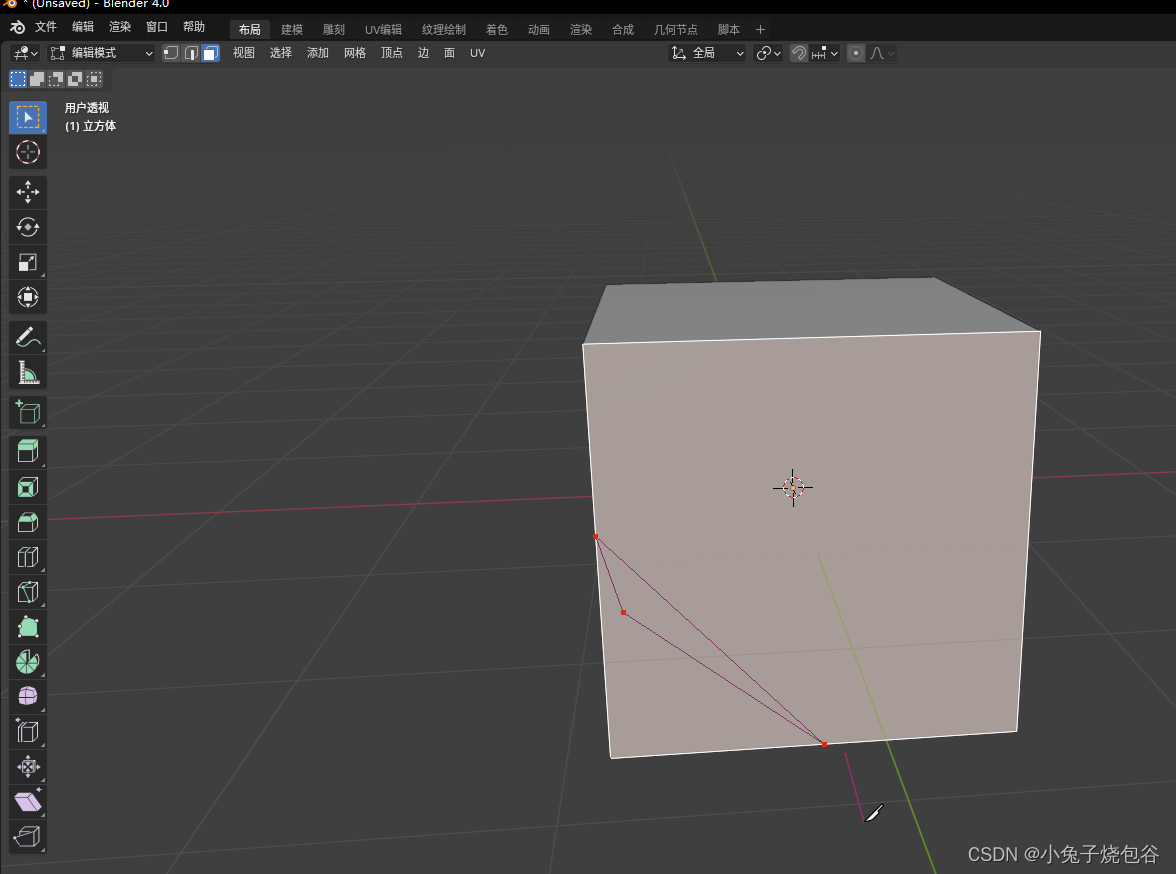Open the 文件 menu
This screenshot has height=874, width=1176.
pos(46,27)
